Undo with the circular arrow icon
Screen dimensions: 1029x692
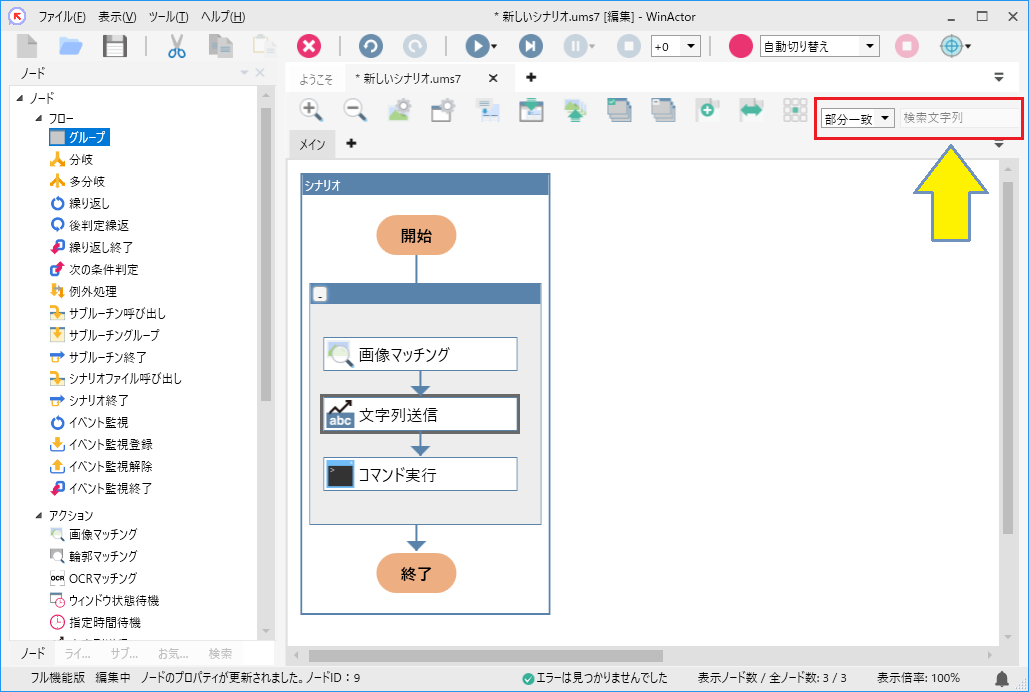point(371,47)
